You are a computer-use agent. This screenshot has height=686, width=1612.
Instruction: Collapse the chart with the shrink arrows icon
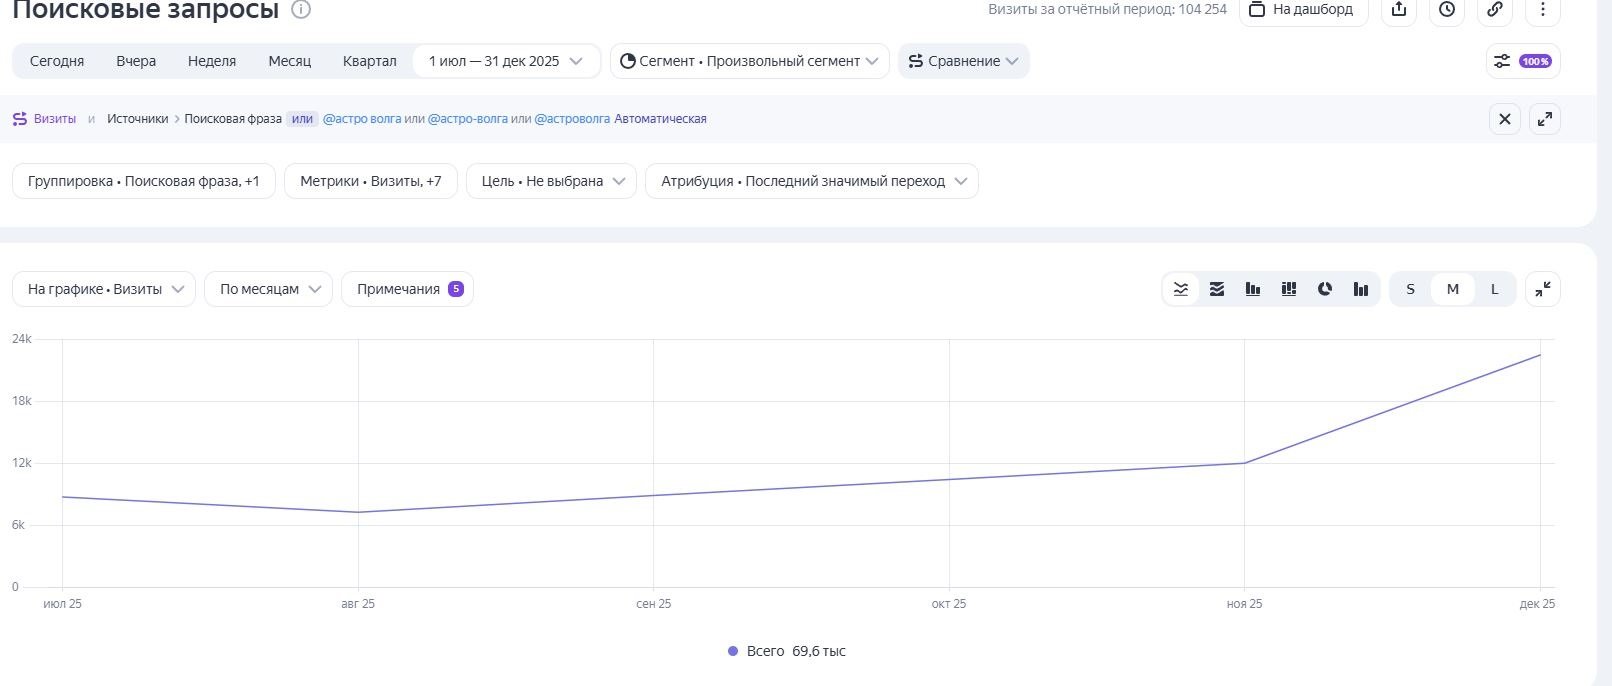coord(1543,289)
